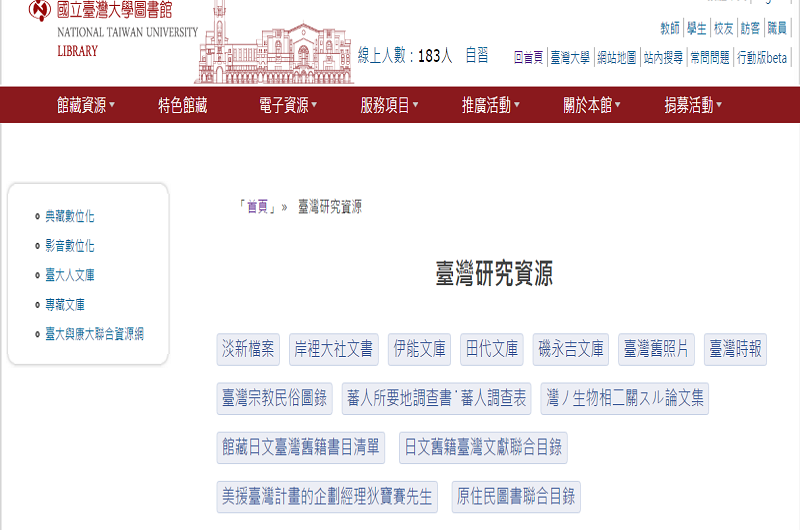Expand the 關於本館 dropdown menu
This screenshot has width=800, height=530.
pos(592,105)
